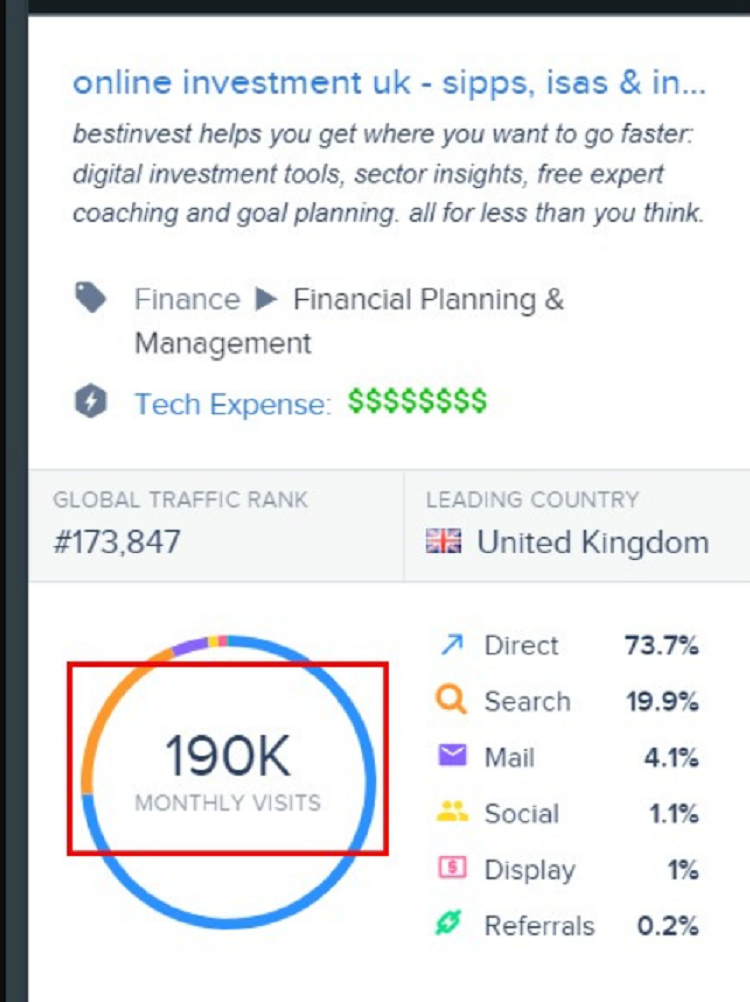Select Financial Planning & Management subcategory
The height and width of the screenshot is (1002, 750).
pos(349,321)
